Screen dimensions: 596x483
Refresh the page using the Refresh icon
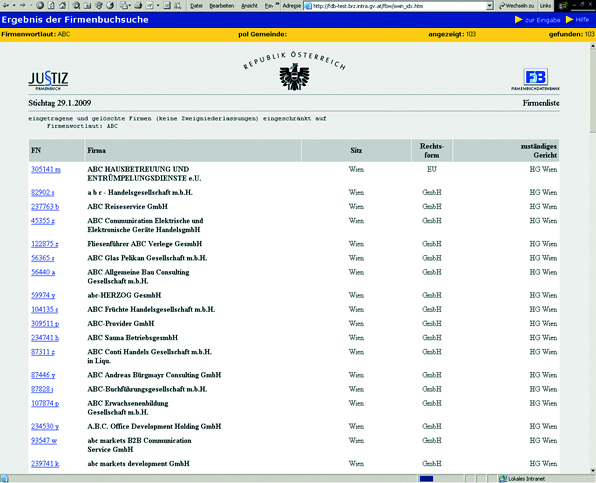tap(51, 5)
